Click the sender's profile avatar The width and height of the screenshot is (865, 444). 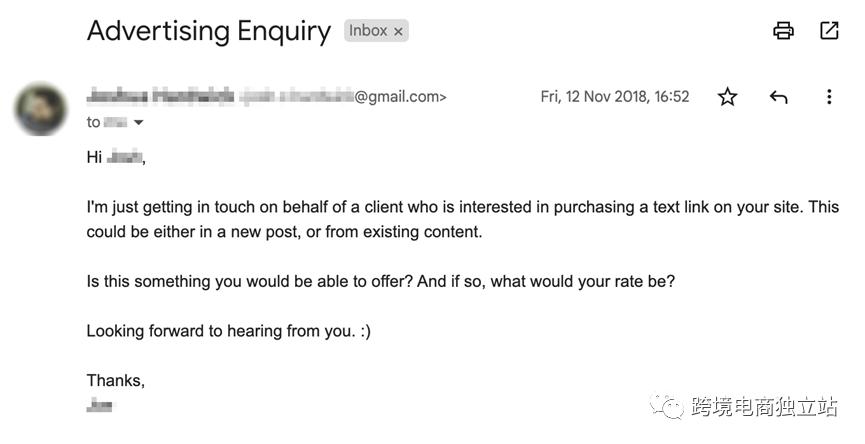[x=41, y=108]
